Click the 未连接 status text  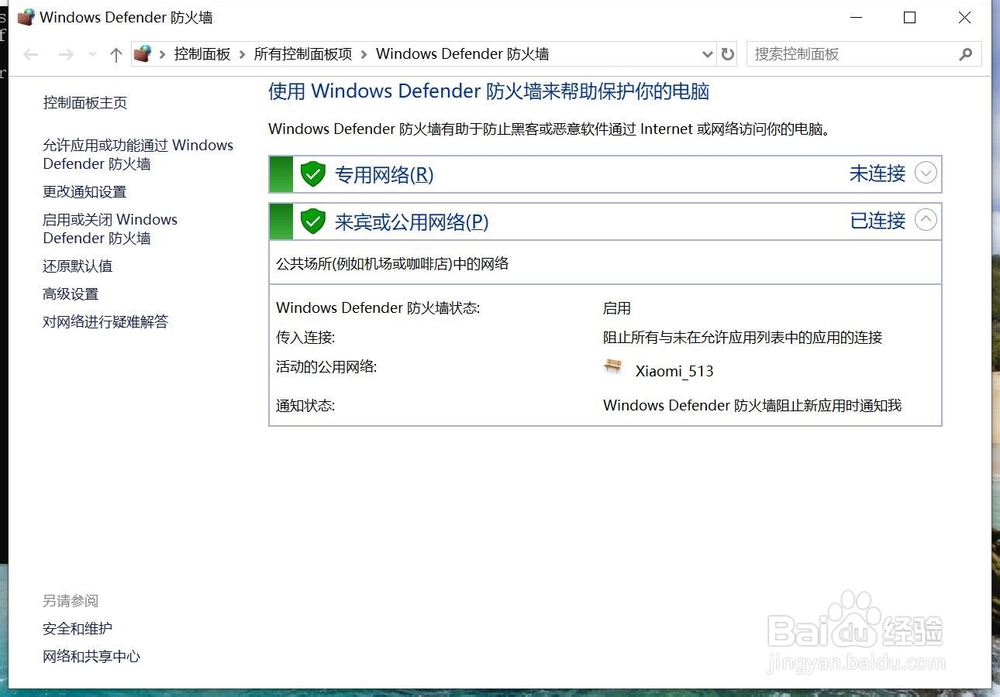(877, 173)
